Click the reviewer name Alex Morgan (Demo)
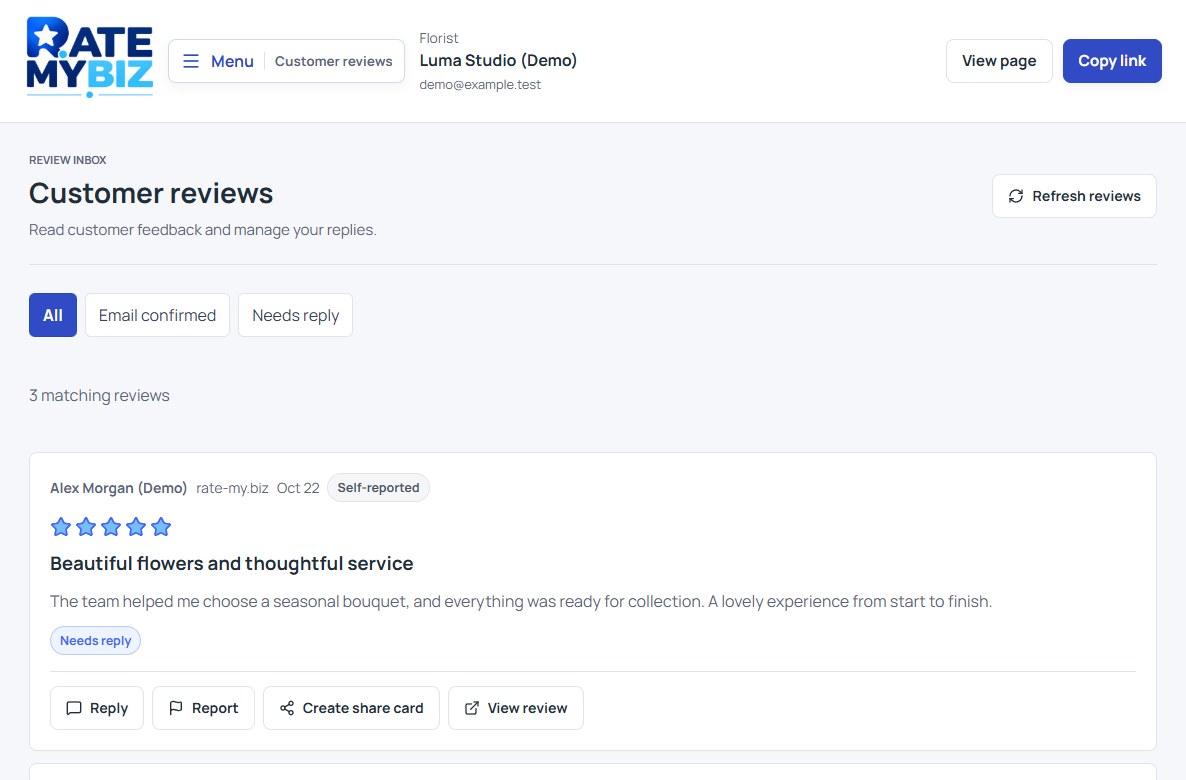1186x780 pixels. (119, 488)
